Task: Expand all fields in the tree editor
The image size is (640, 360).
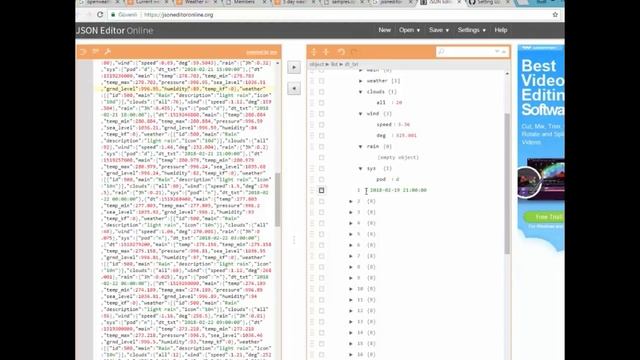Action: click(314, 52)
